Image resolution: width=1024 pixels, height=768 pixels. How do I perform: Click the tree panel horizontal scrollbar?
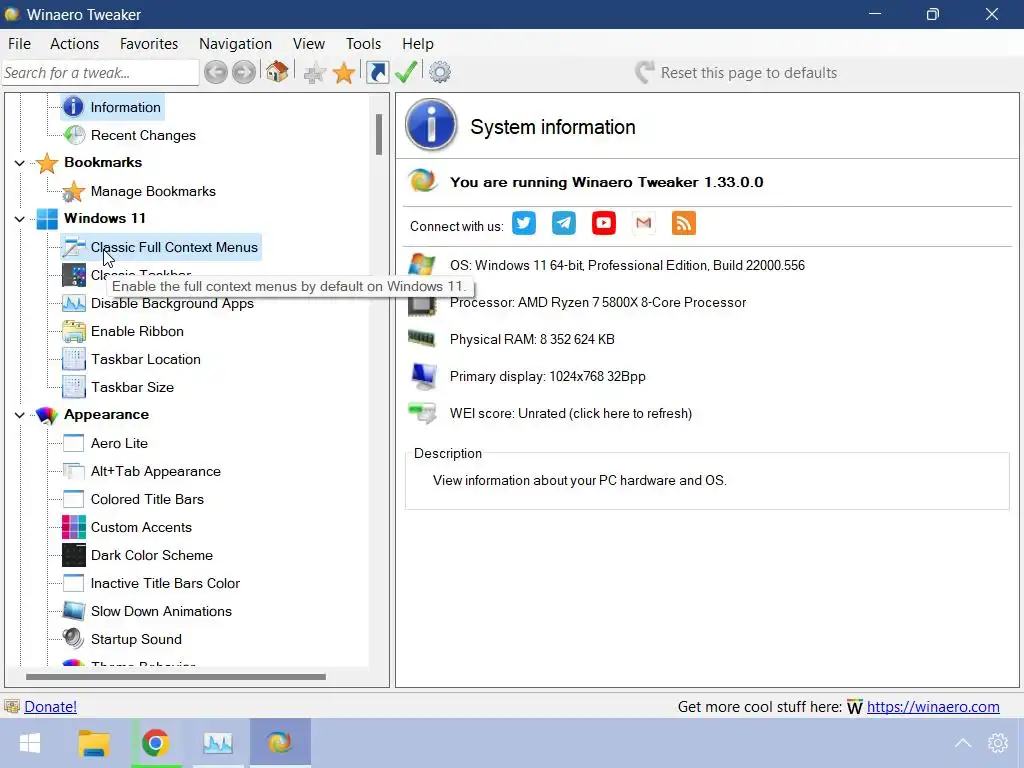click(x=176, y=677)
